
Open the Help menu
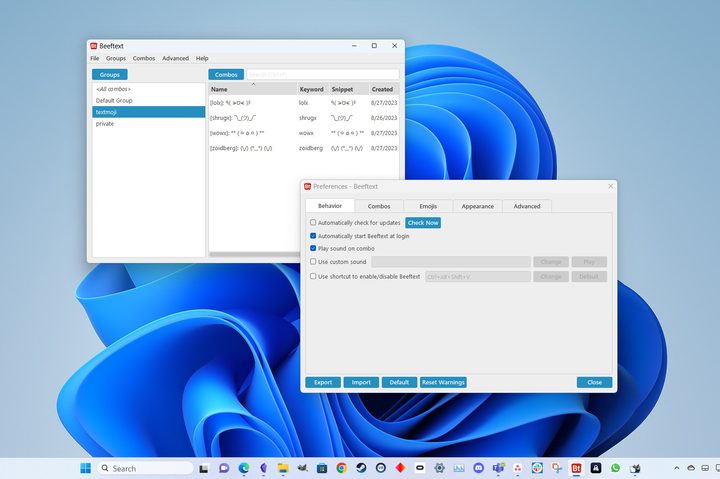click(202, 58)
